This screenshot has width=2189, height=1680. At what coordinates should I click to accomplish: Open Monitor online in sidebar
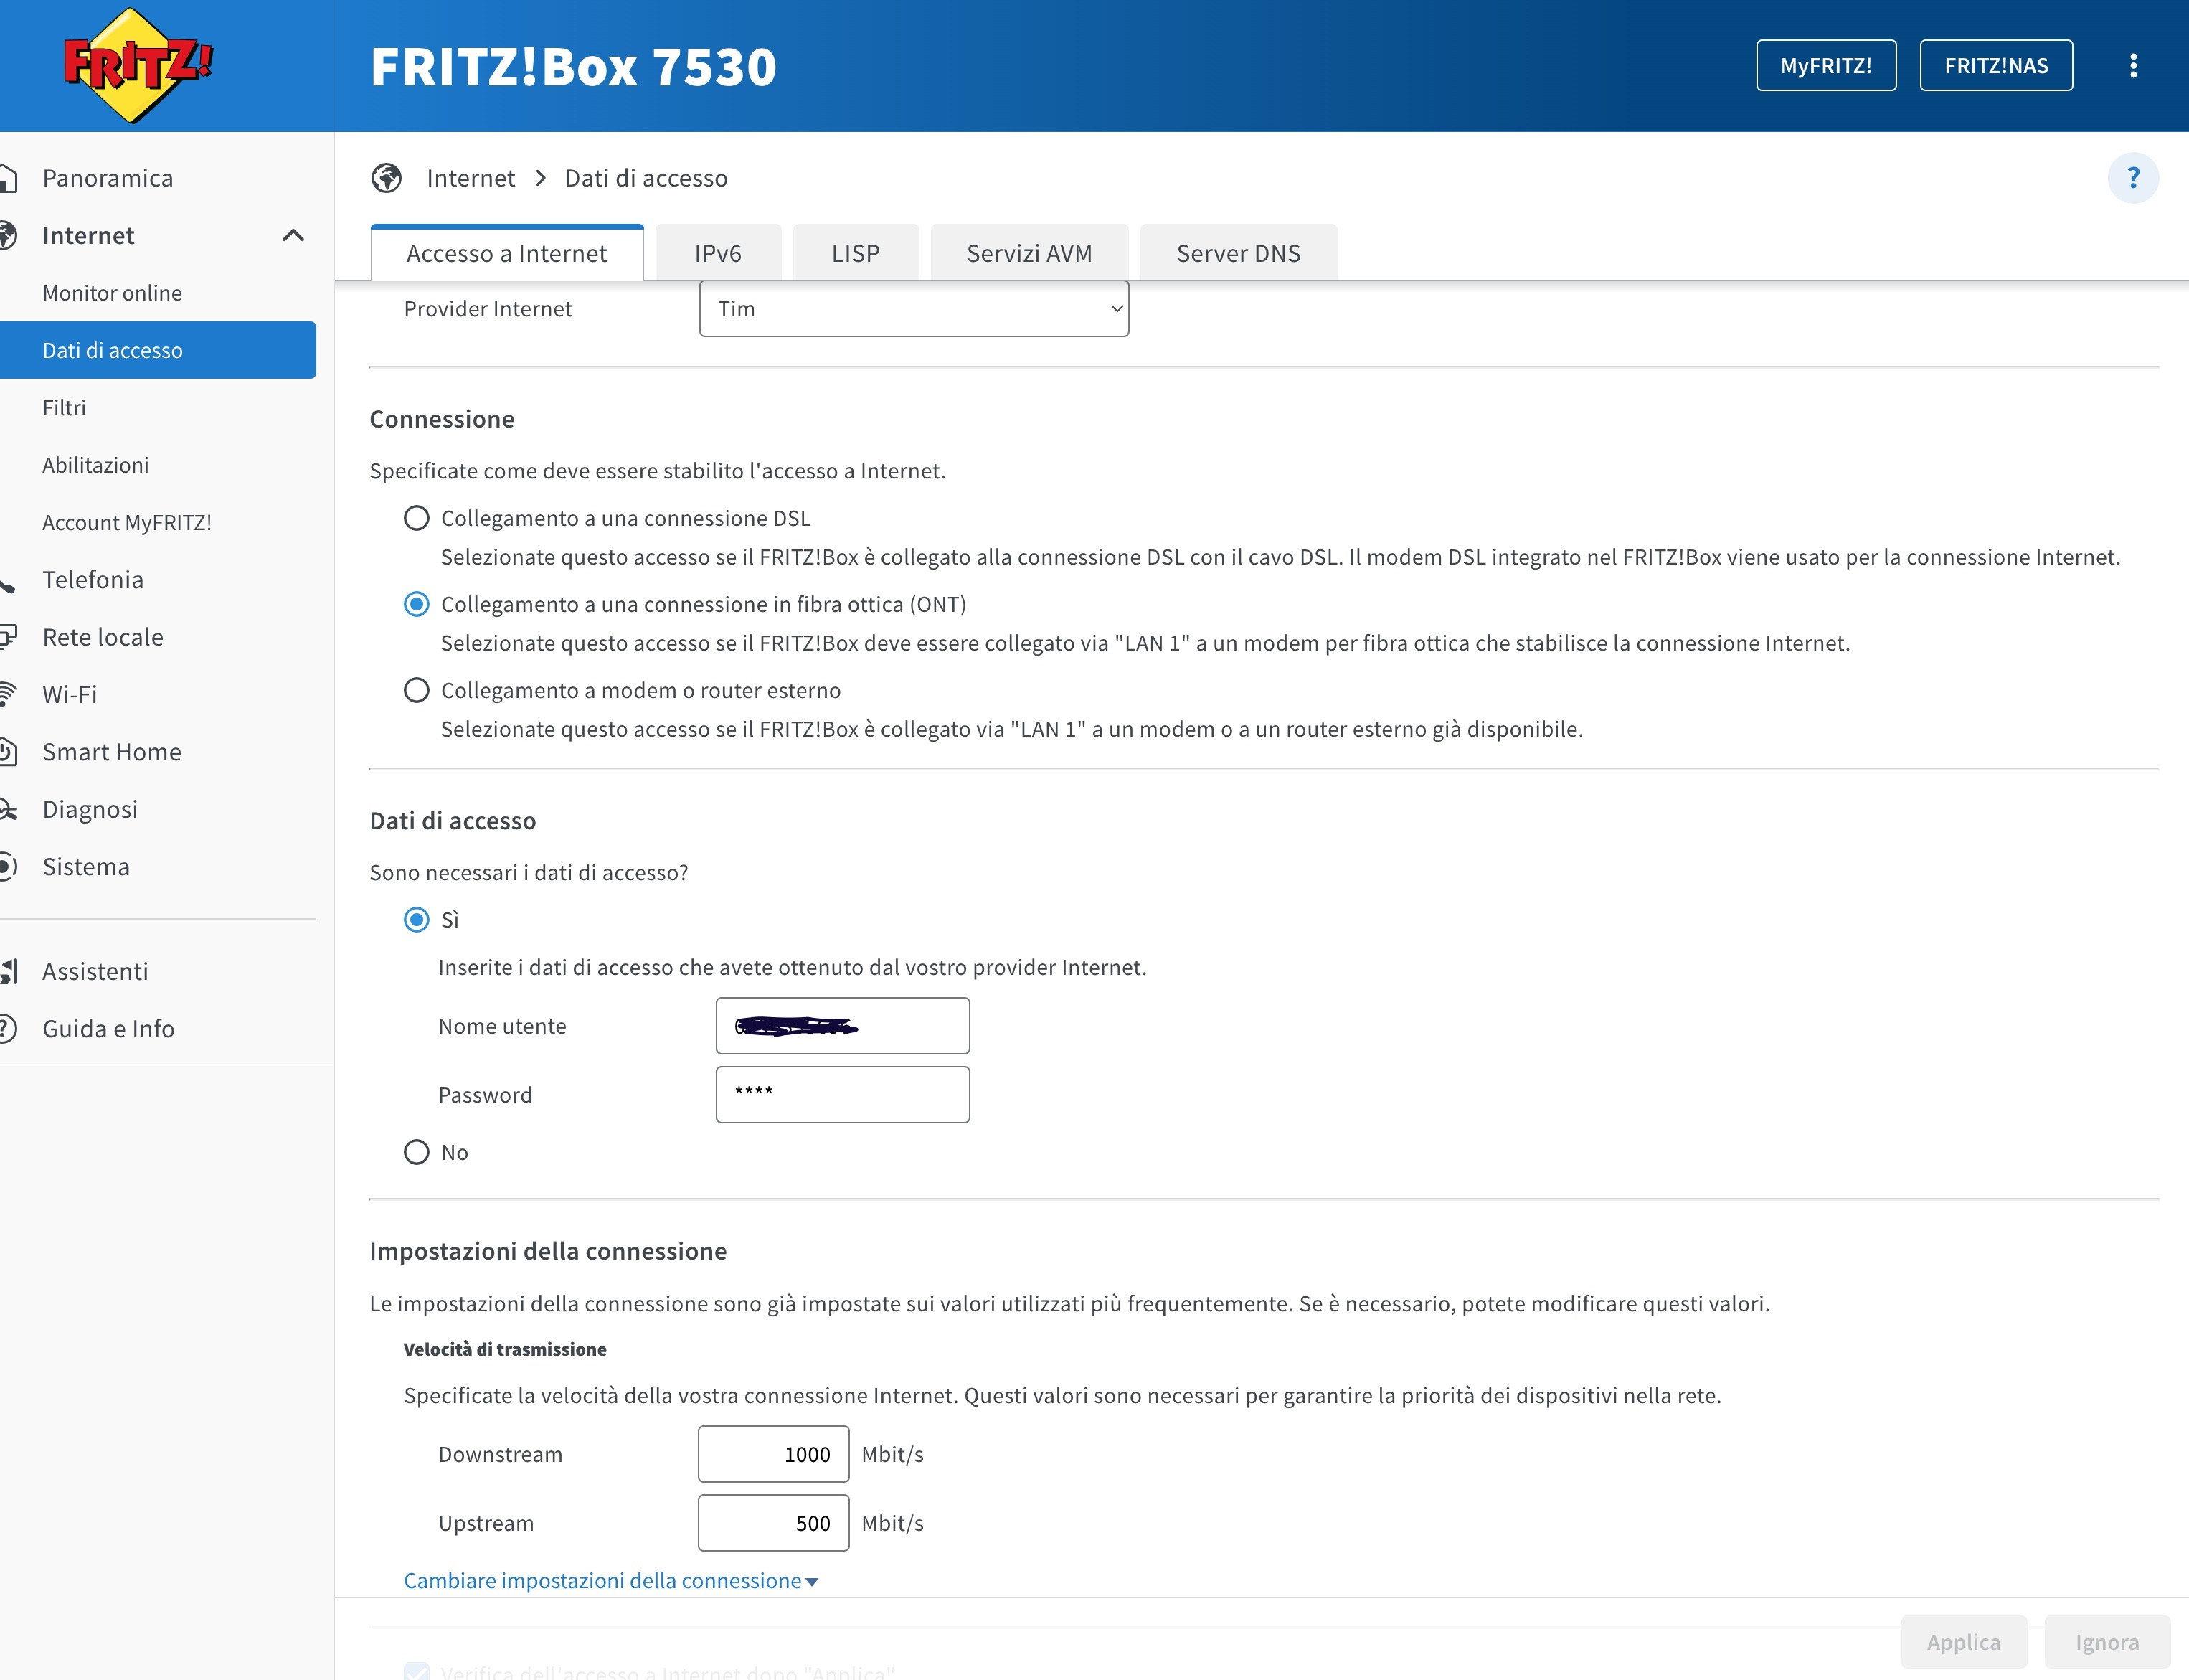tap(112, 293)
